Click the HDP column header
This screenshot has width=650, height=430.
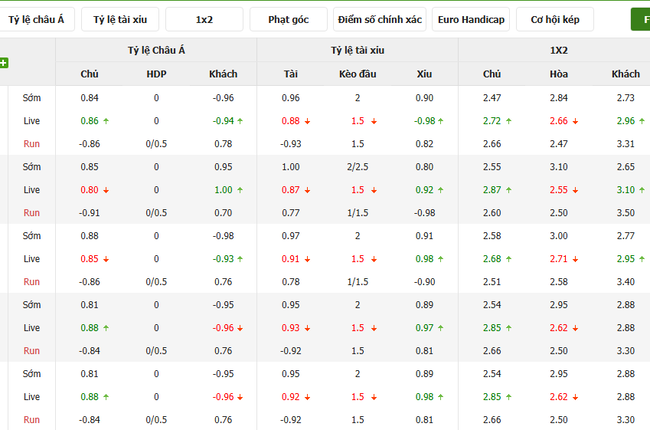156,74
